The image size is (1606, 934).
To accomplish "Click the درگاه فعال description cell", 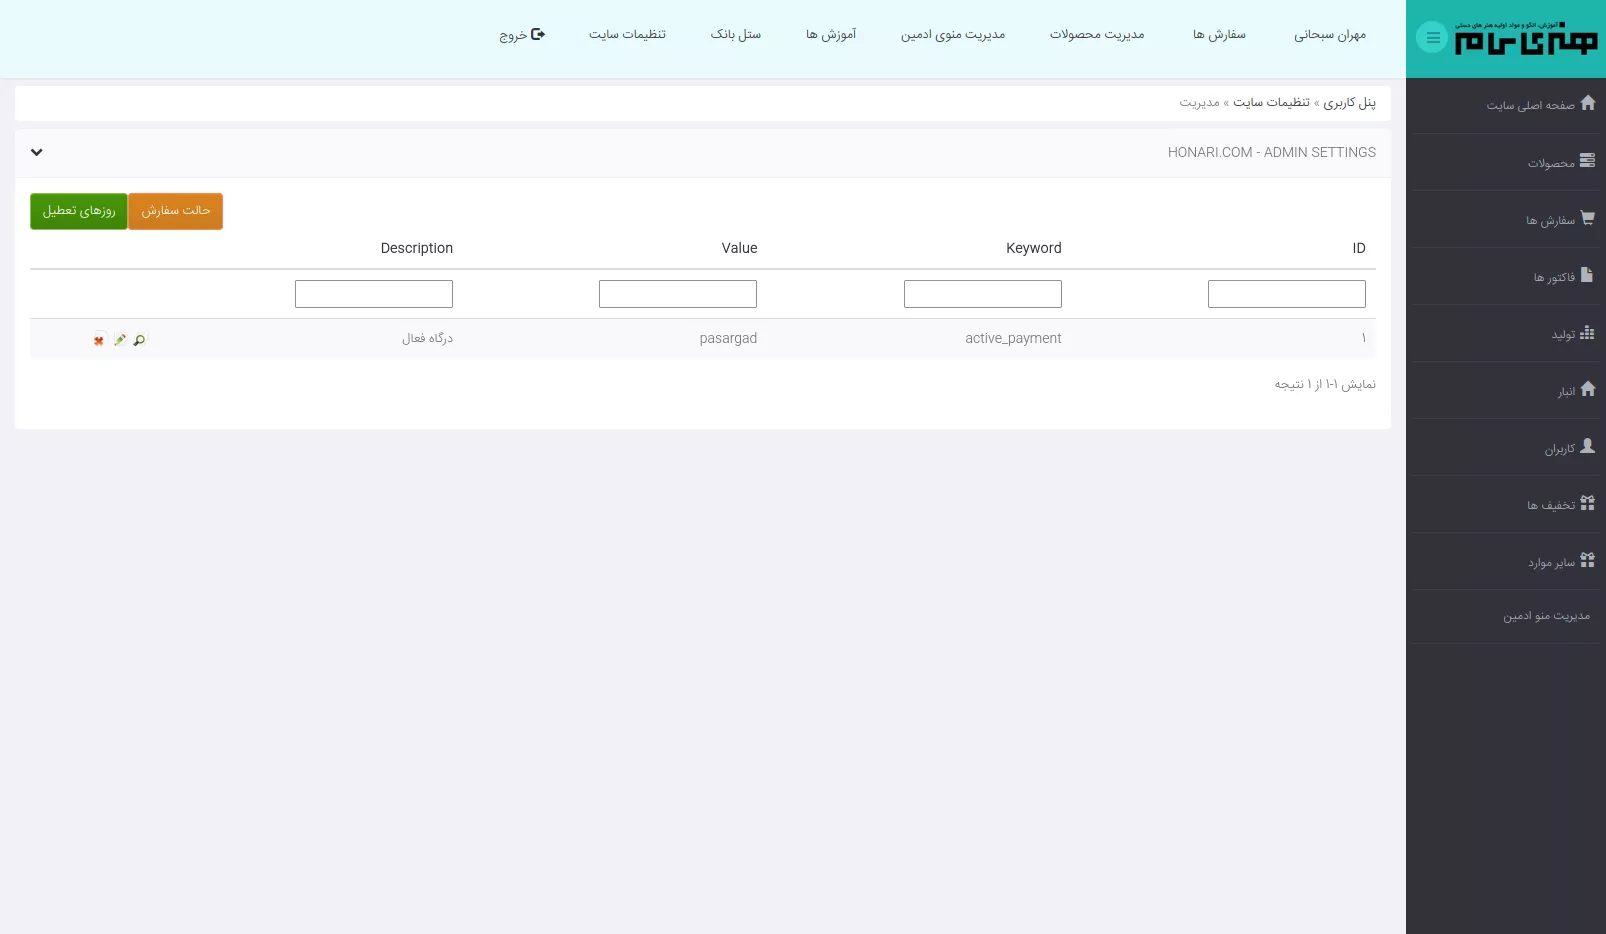I will coord(427,339).
